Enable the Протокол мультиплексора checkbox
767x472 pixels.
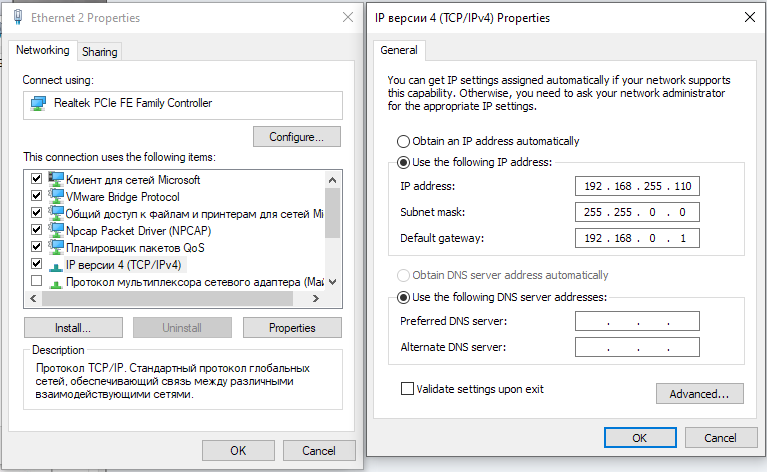[37, 281]
